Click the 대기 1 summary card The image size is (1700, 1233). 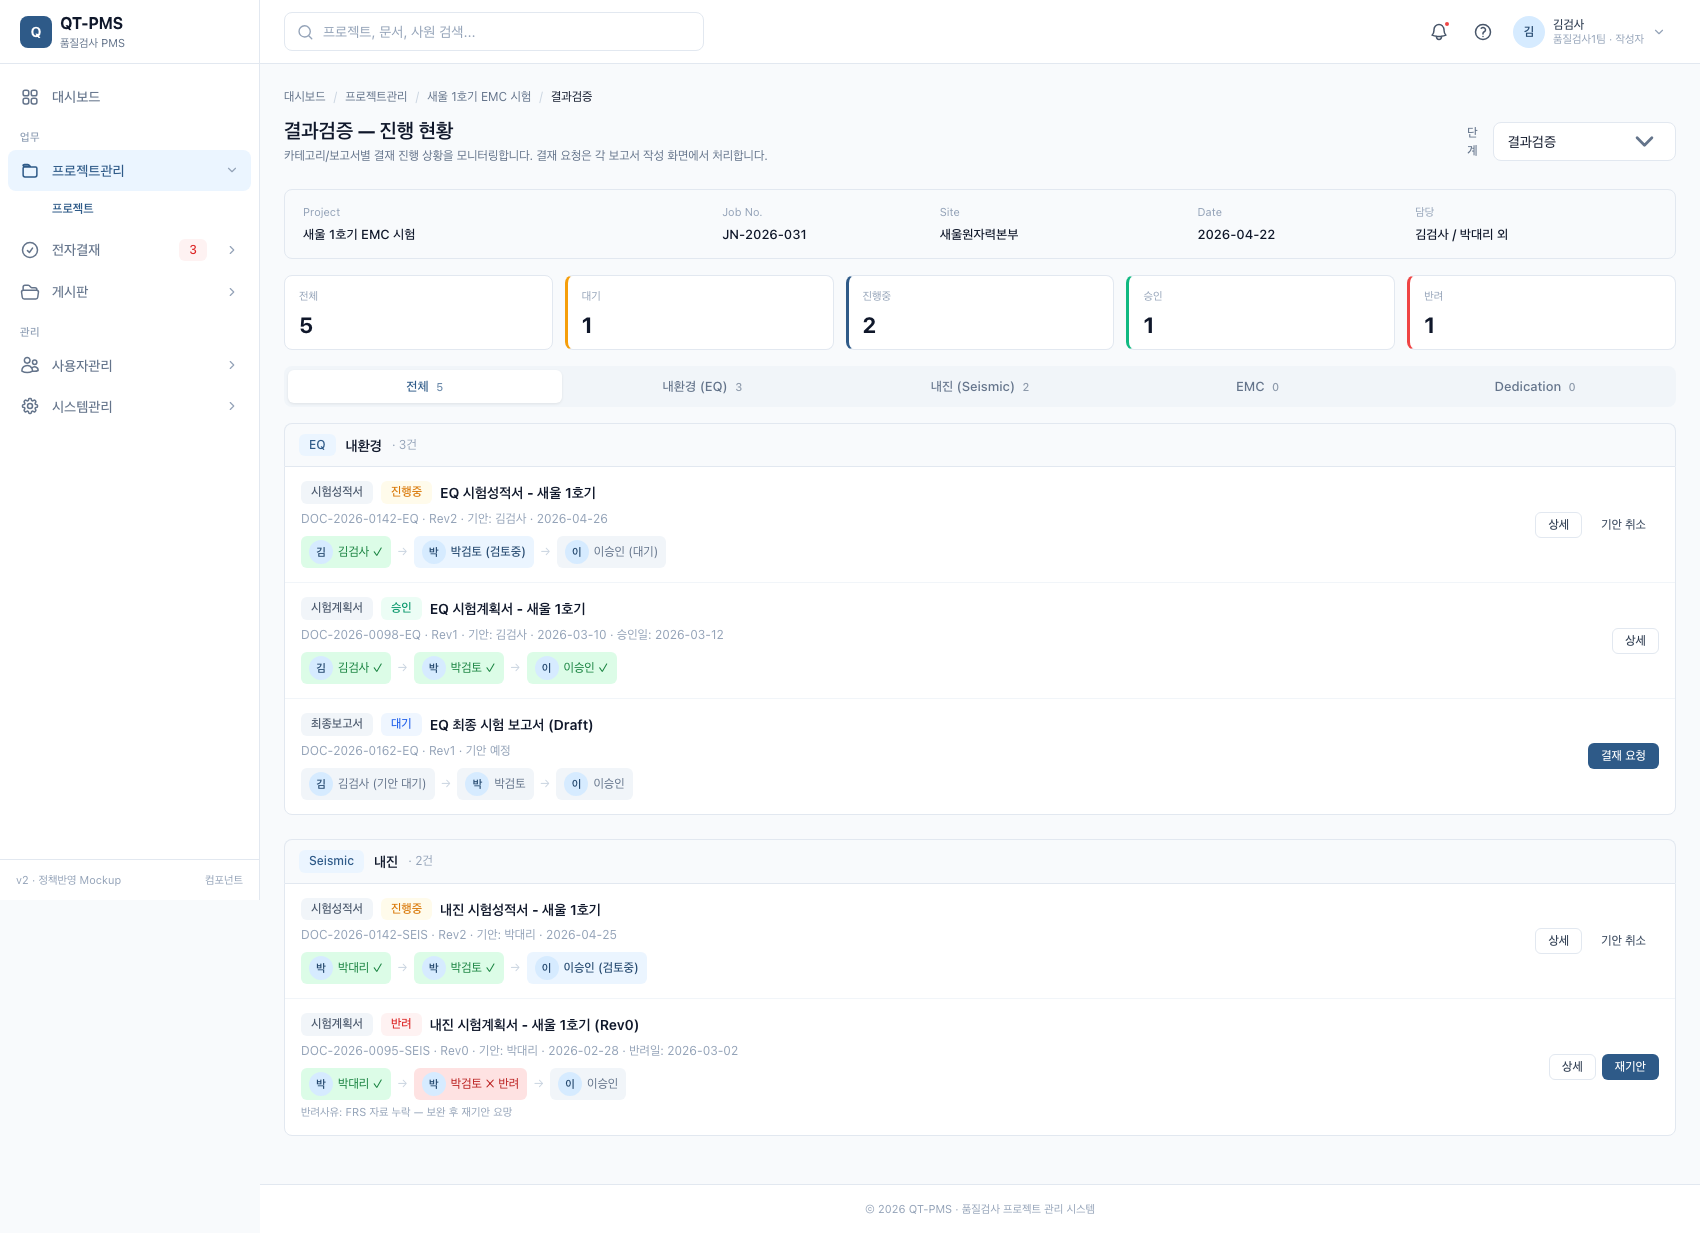click(699, 313)
